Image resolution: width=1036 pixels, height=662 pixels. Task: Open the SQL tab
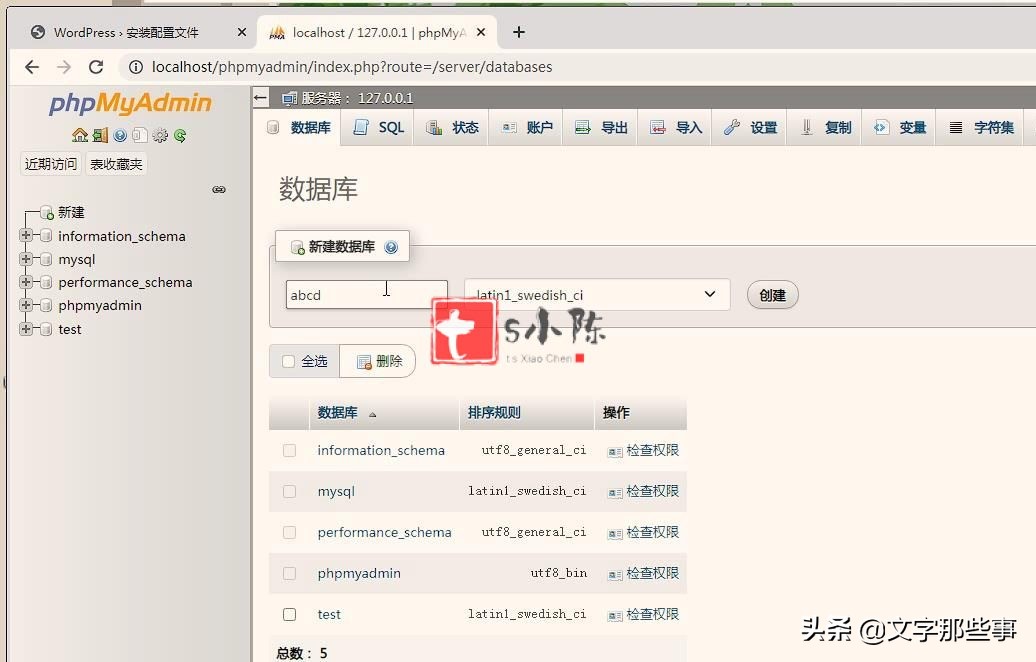point(378,128)
